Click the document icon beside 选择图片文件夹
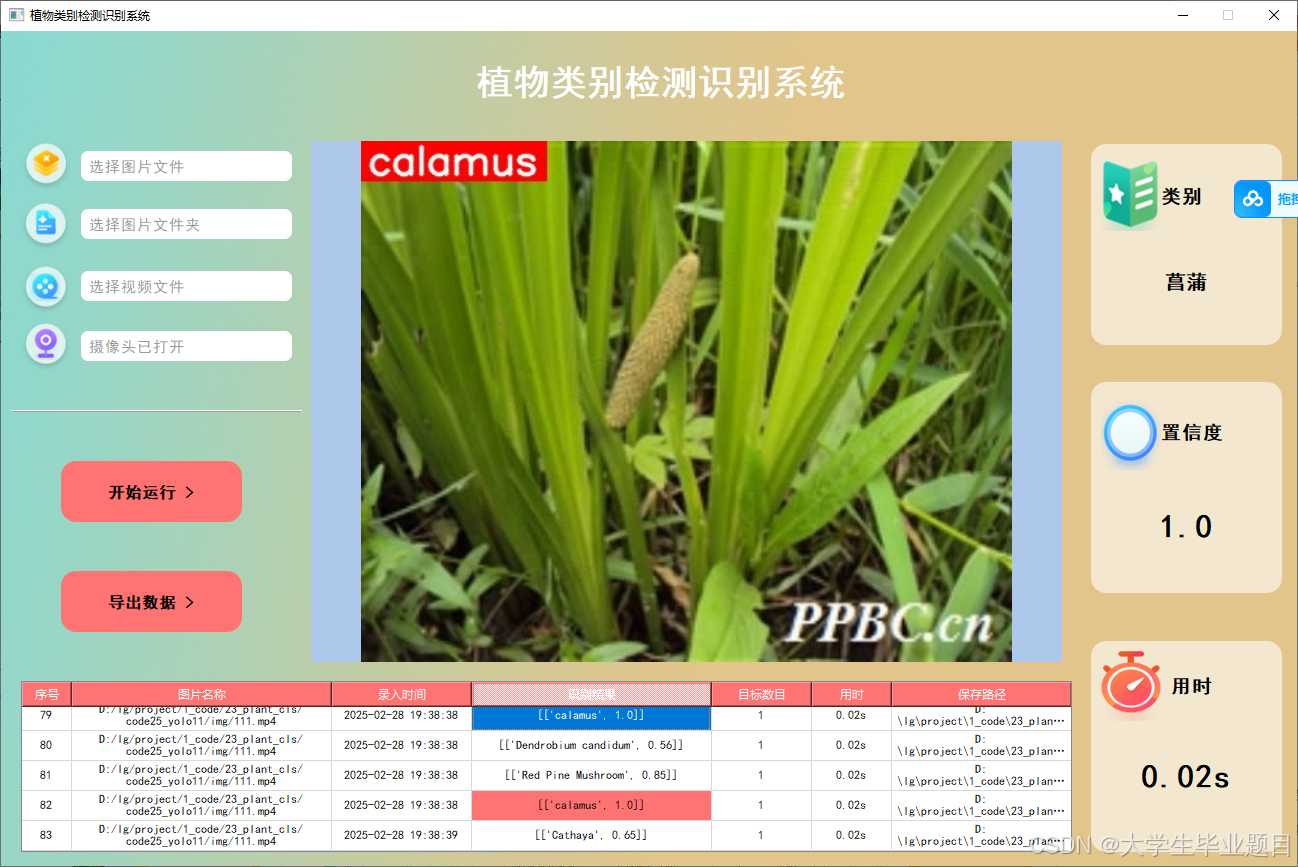This screenshot has width=1298, height=867. pos(46,223)
